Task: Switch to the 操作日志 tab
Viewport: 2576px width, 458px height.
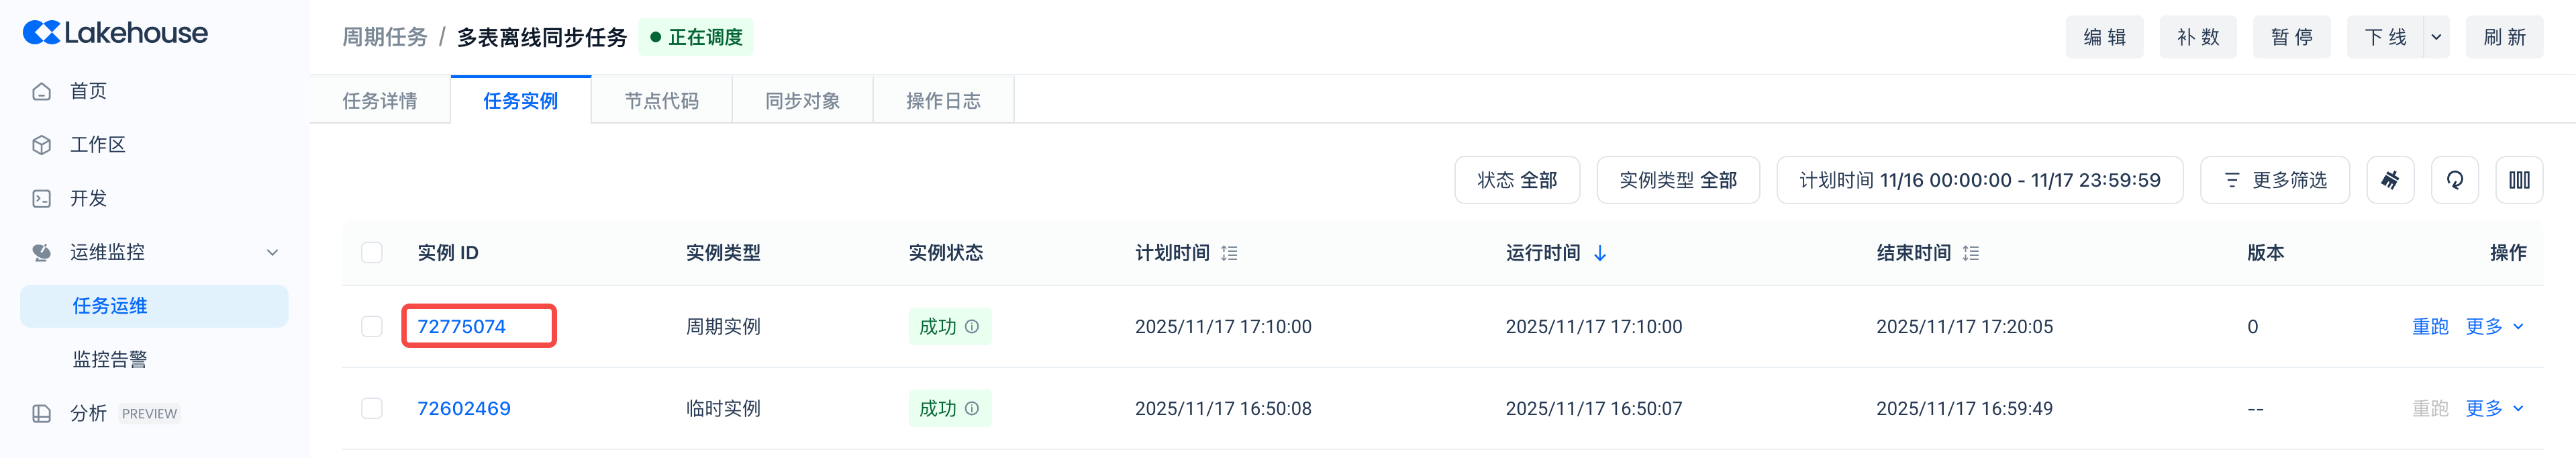Action: click(x=942, y=101)
